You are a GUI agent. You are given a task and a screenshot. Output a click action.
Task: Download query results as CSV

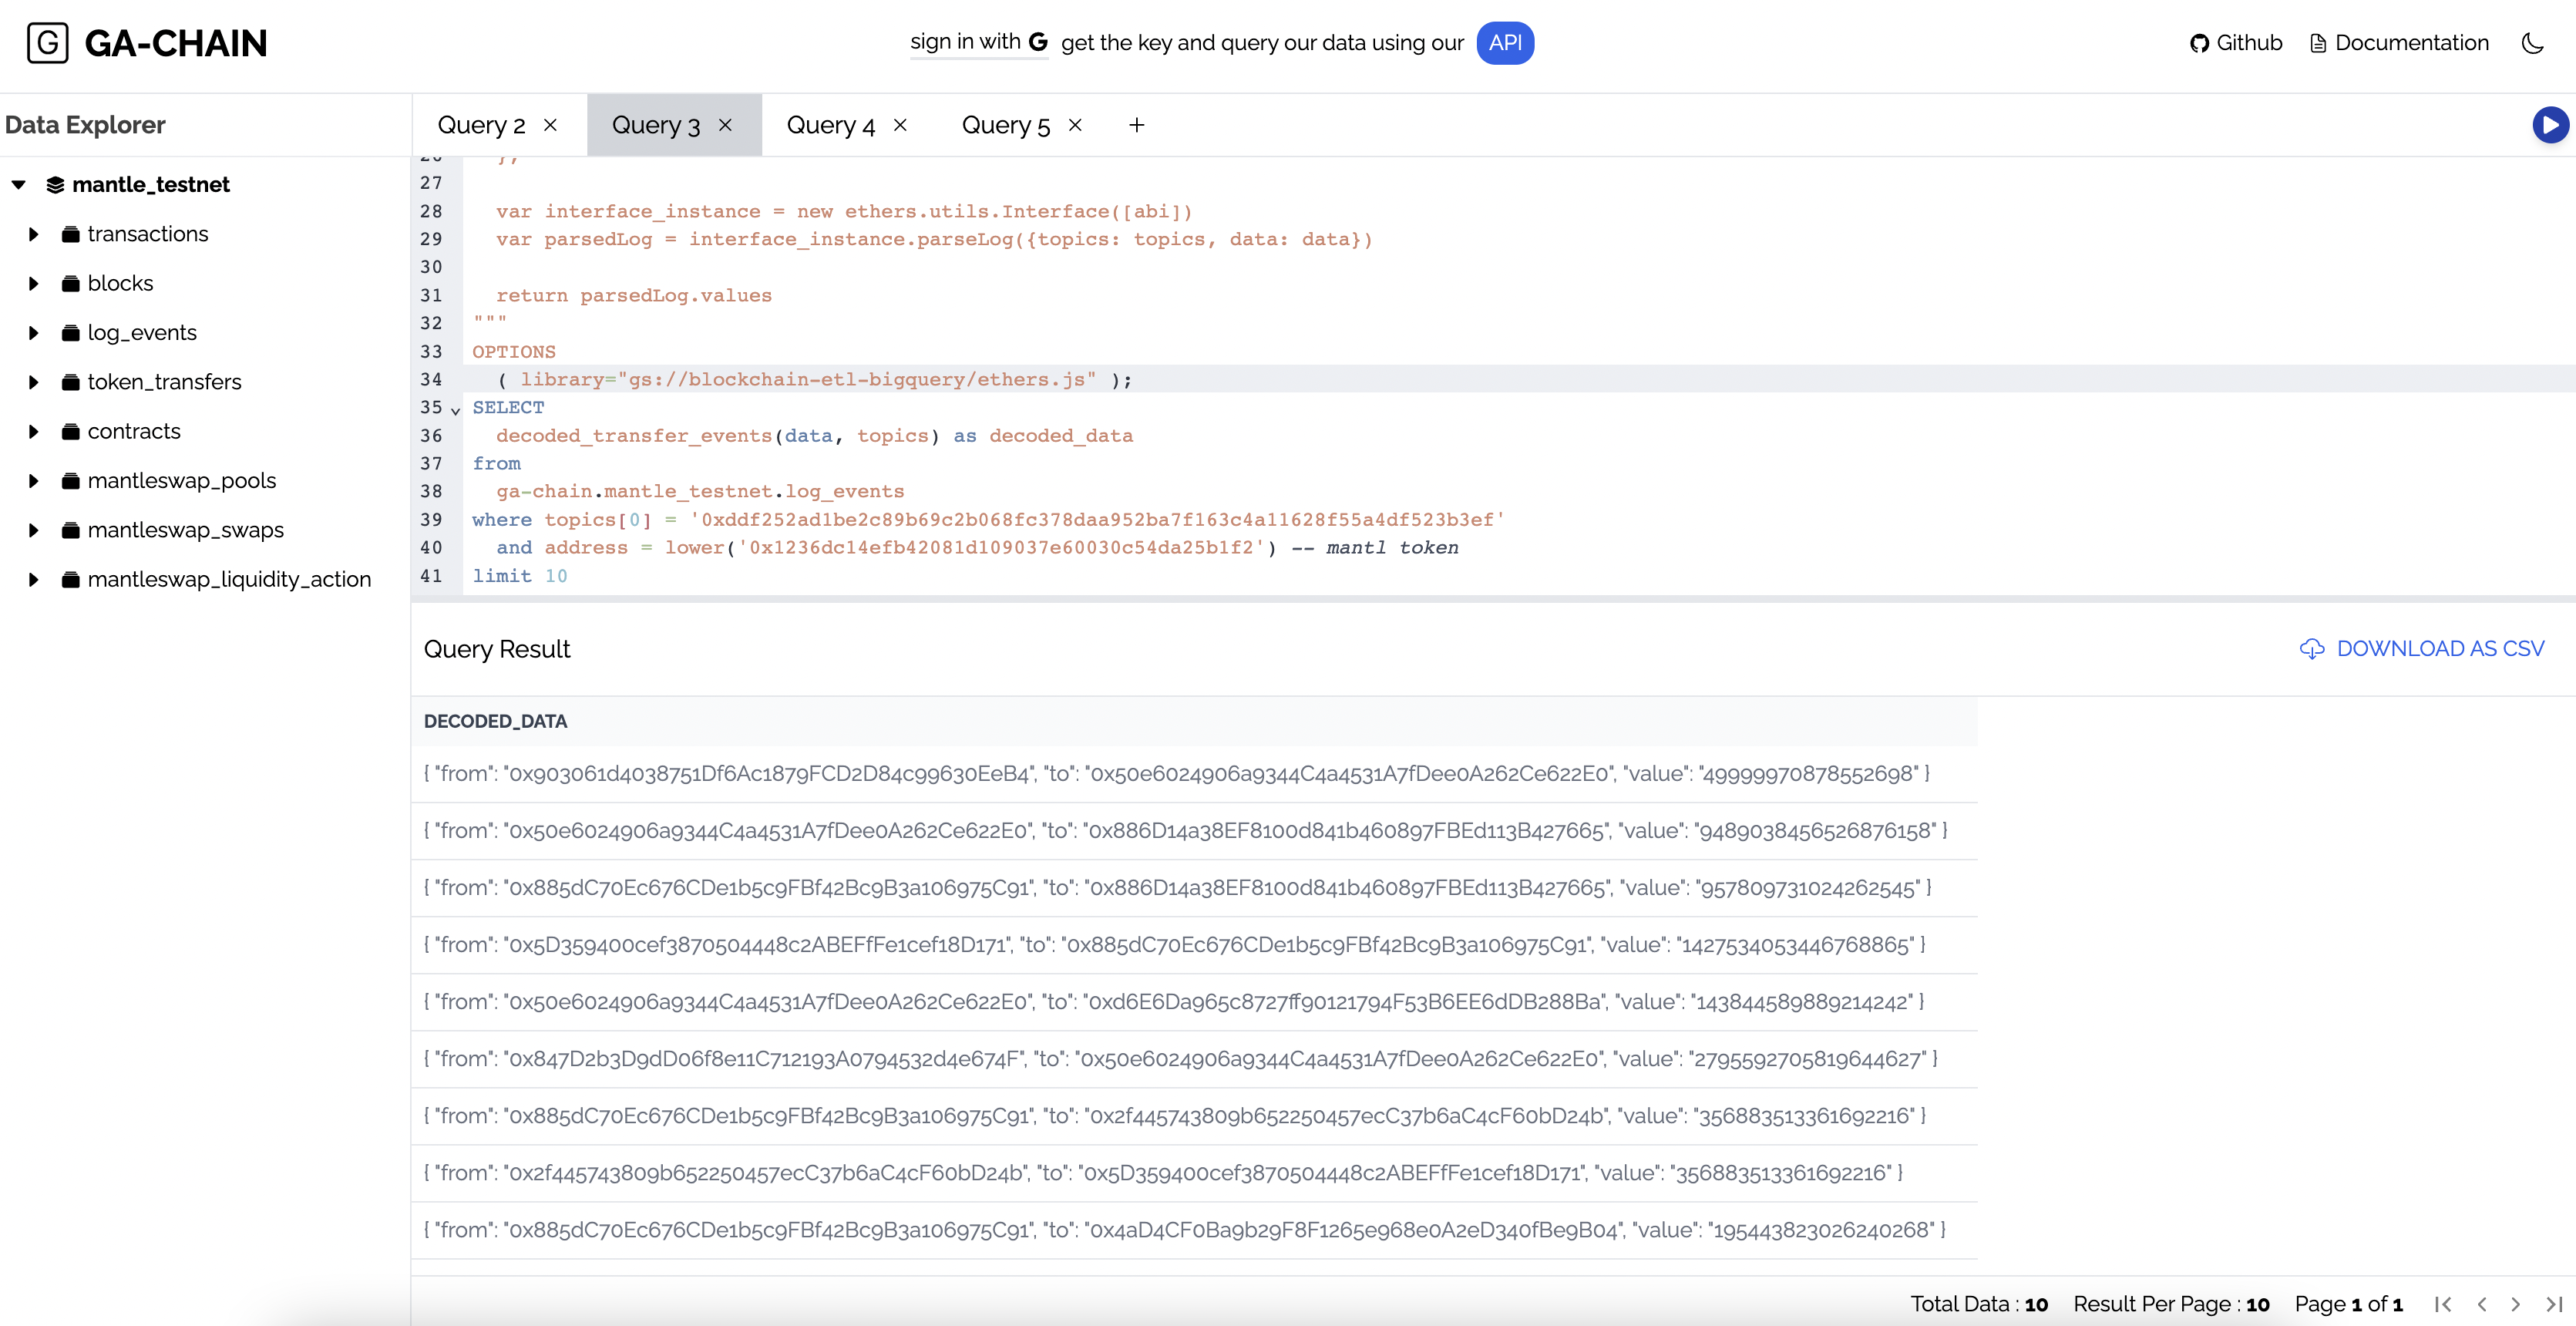[x=2421, y=648]
